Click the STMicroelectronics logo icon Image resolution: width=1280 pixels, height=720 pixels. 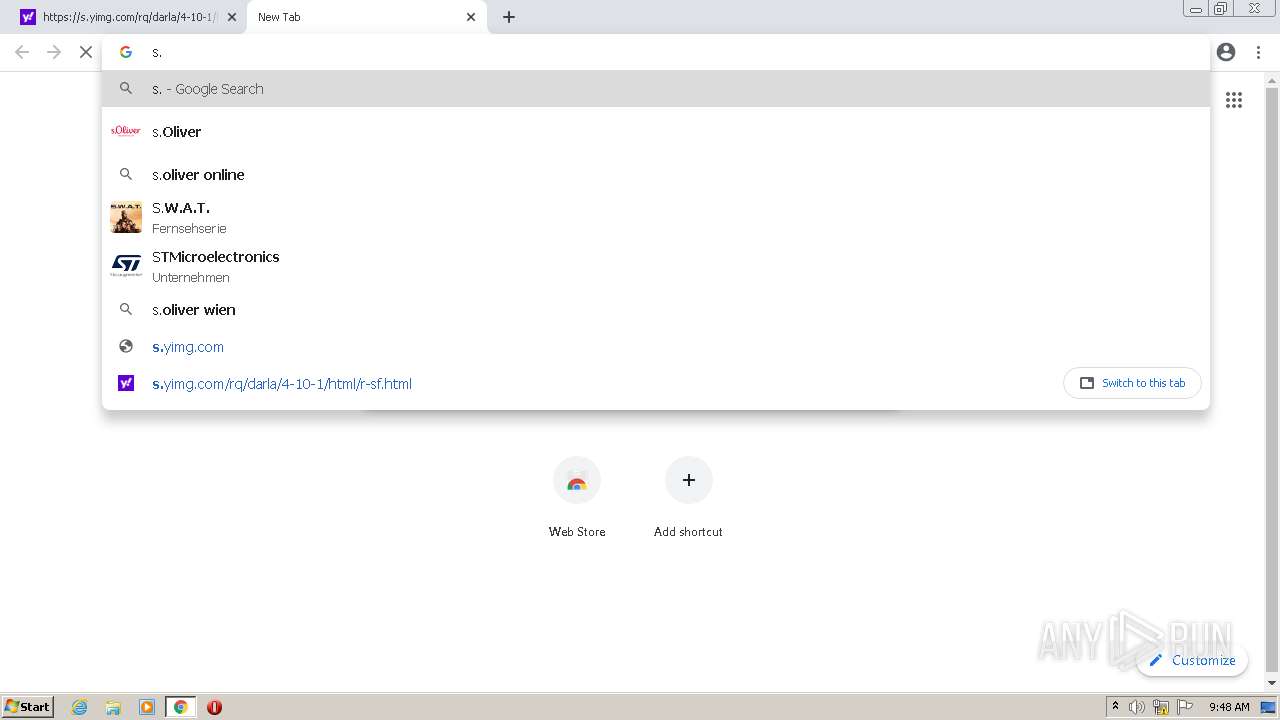(x=126, y=266)
